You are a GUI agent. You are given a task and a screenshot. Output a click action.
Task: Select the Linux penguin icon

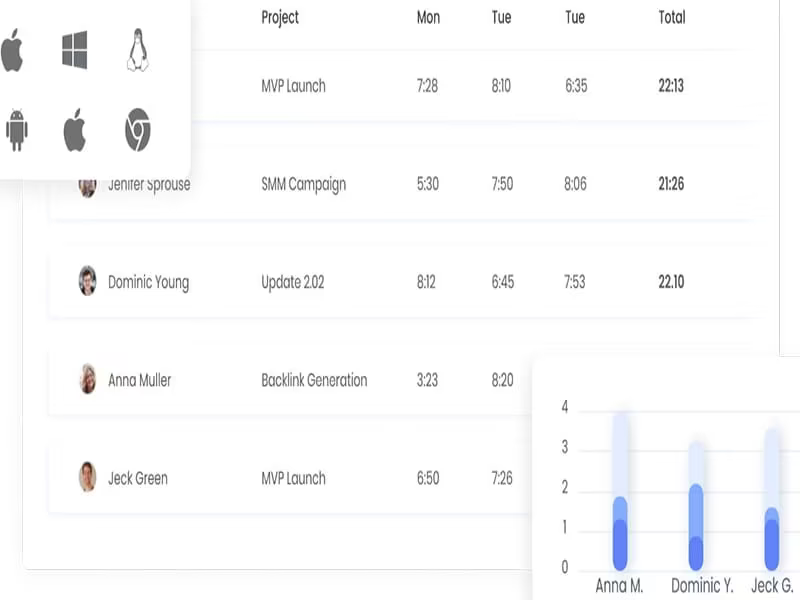click(137, 50)
